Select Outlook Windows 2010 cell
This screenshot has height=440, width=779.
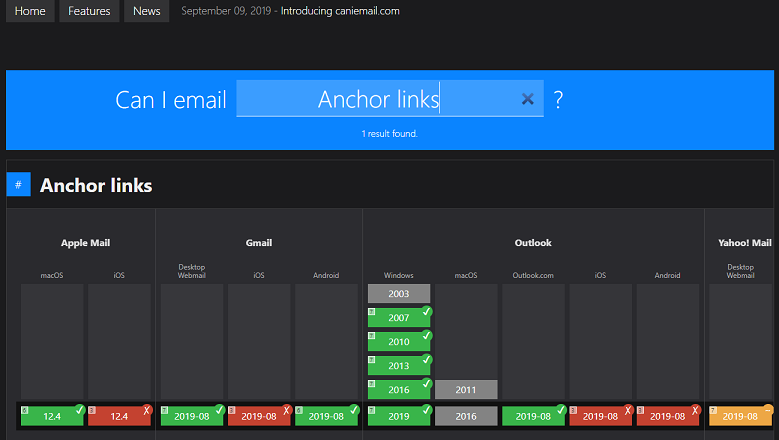(399, 342)
